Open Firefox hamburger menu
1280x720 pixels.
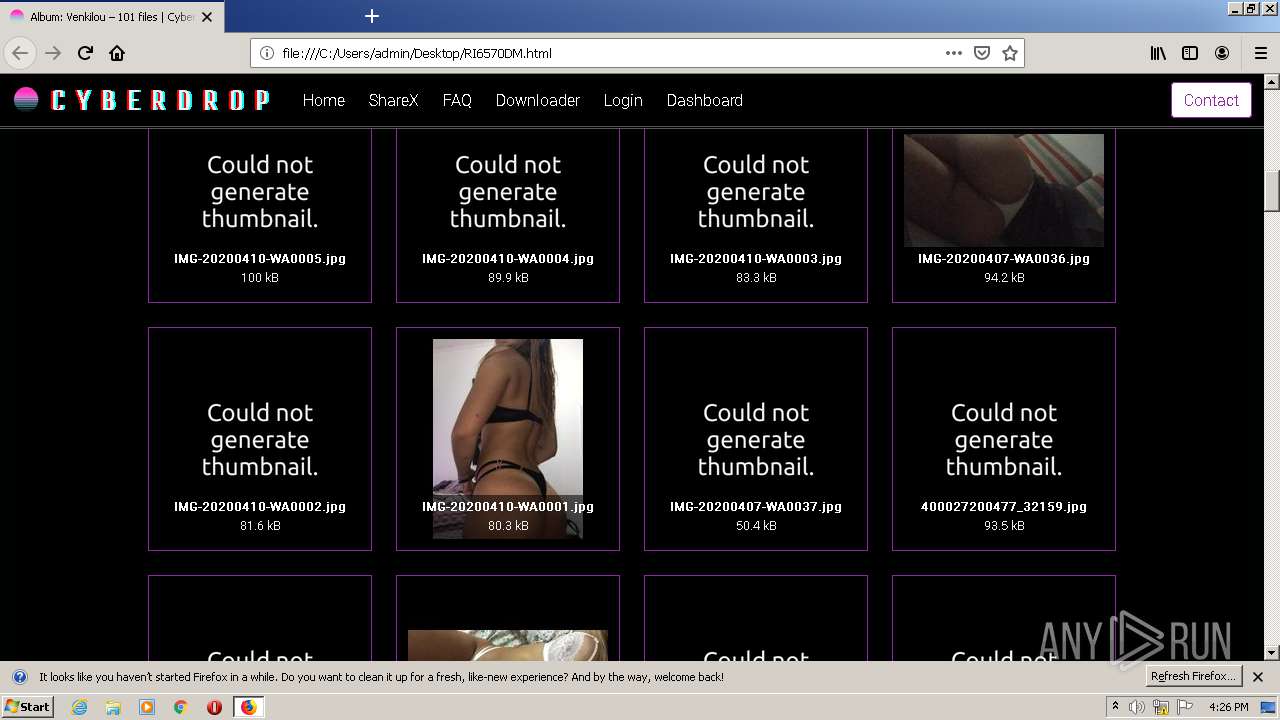pos(1261,53)
